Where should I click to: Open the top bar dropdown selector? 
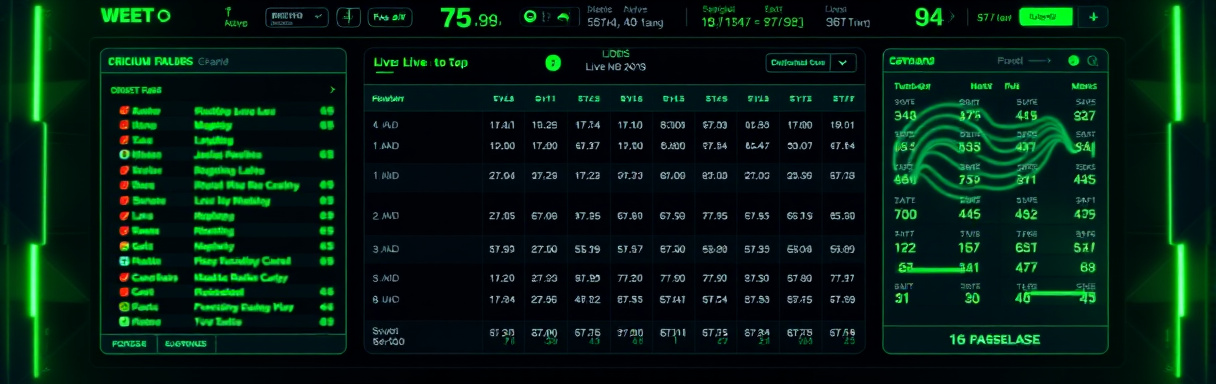click(x=297, y=17)
